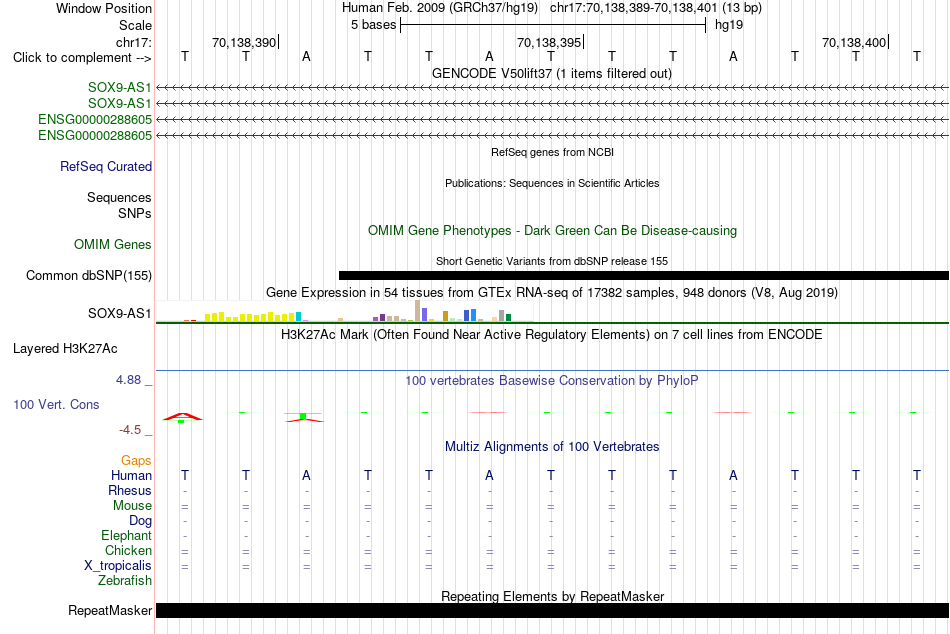
Task: Click the 70,138,400 position marker
Action: (854, 42)
